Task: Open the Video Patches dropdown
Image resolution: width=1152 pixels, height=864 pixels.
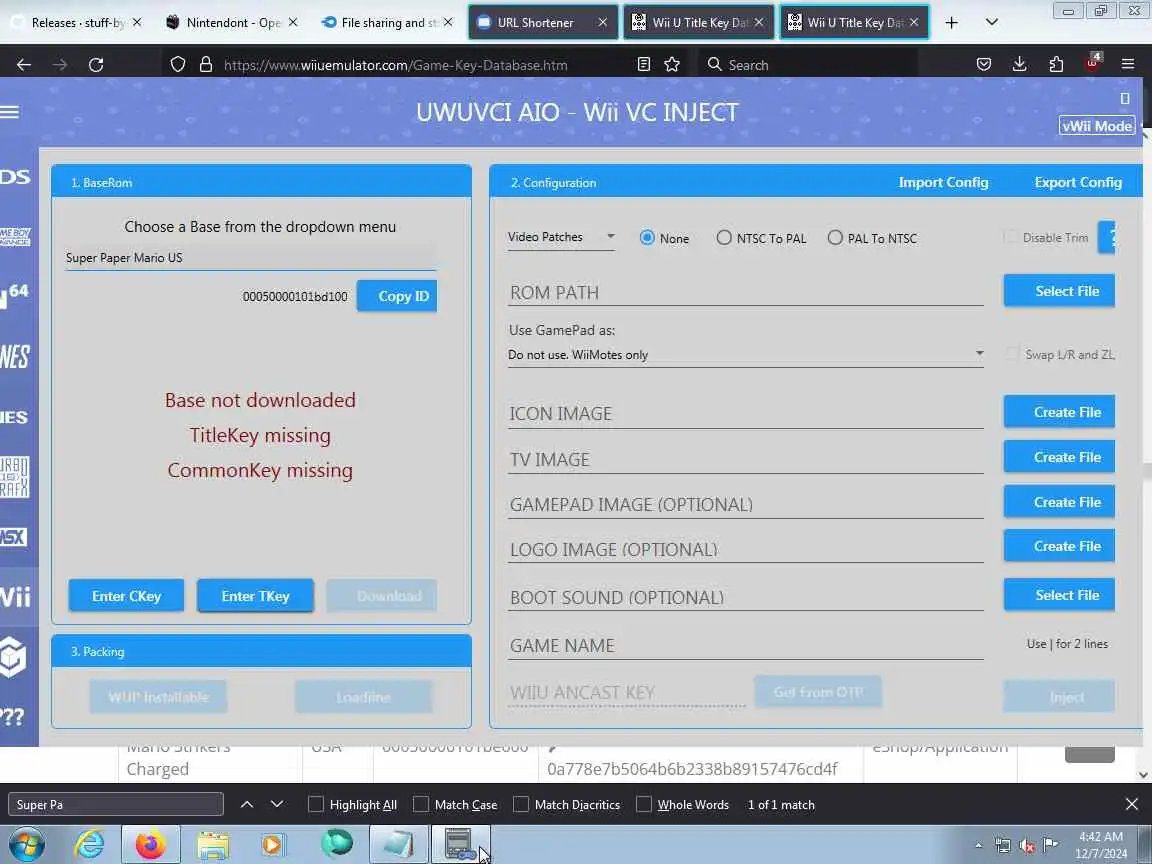Action: pyautogui.click(x=561, y=237)
